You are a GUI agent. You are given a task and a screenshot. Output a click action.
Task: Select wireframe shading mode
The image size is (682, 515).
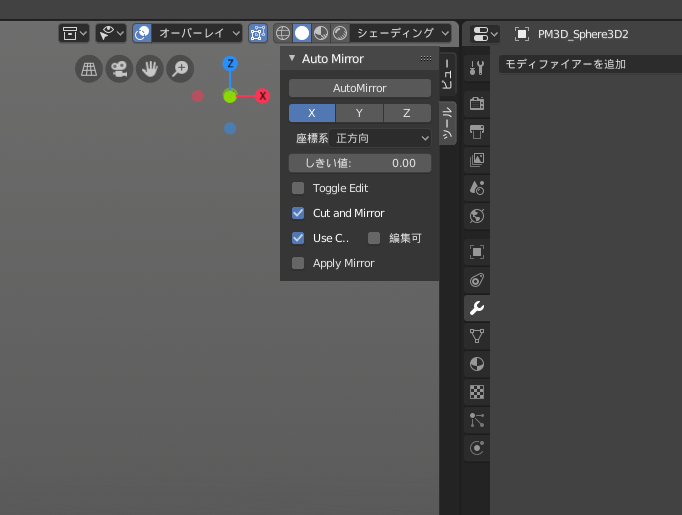click(283, 33)
